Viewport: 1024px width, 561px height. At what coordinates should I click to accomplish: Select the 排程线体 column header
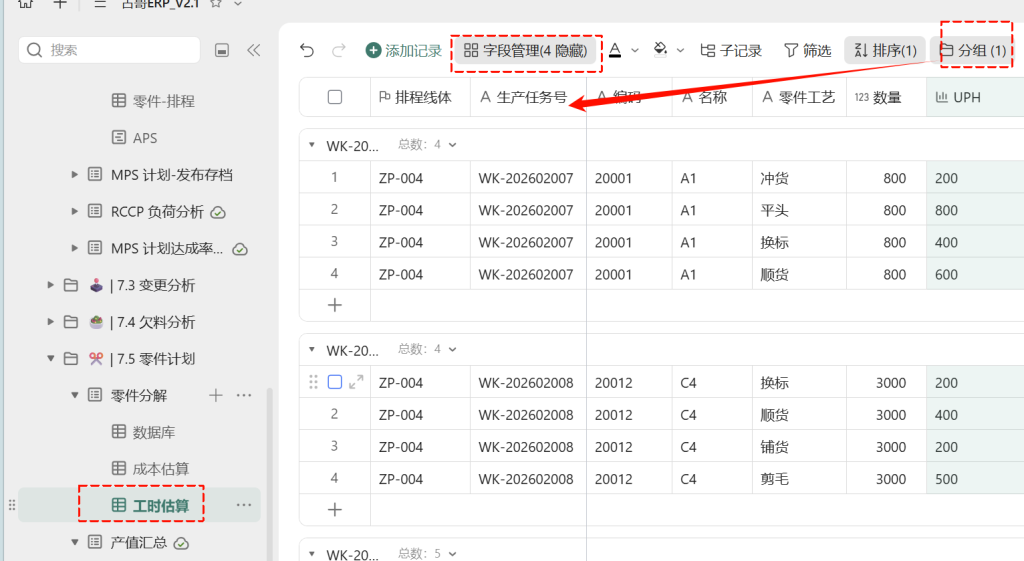click(421, 97)
